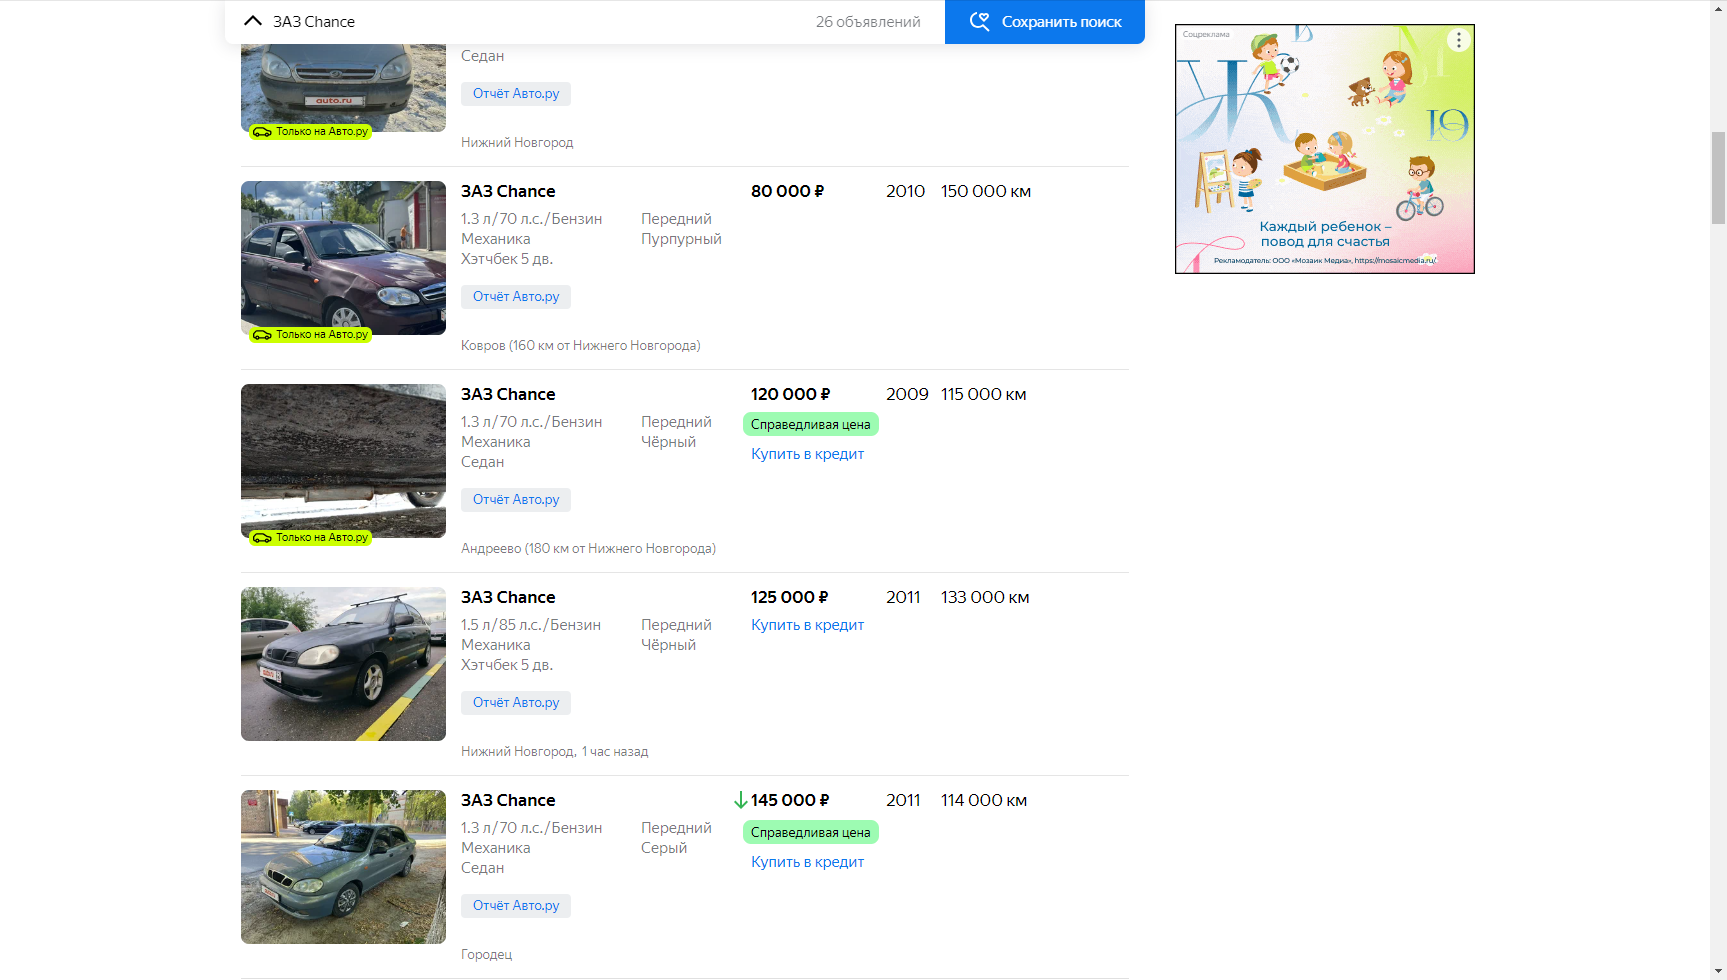Open the ЗАЗ Chance listing priced 80 000 ₽
This screenshot has width=1727, height=980.
(508, 191)
